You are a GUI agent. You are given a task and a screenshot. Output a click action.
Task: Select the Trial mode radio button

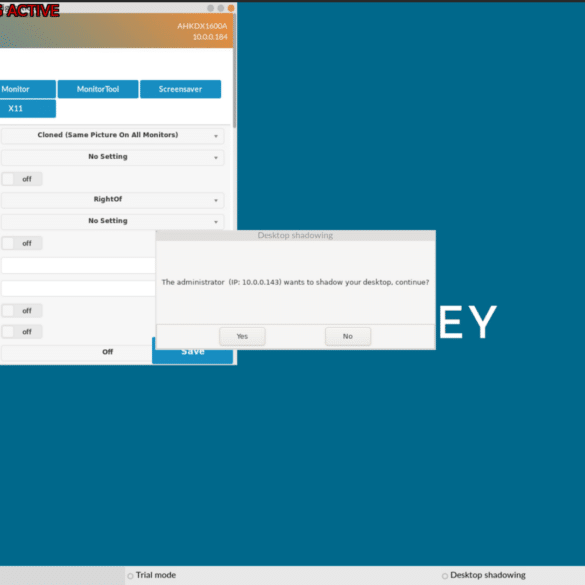pyautogui.click(x=130, y=576)
